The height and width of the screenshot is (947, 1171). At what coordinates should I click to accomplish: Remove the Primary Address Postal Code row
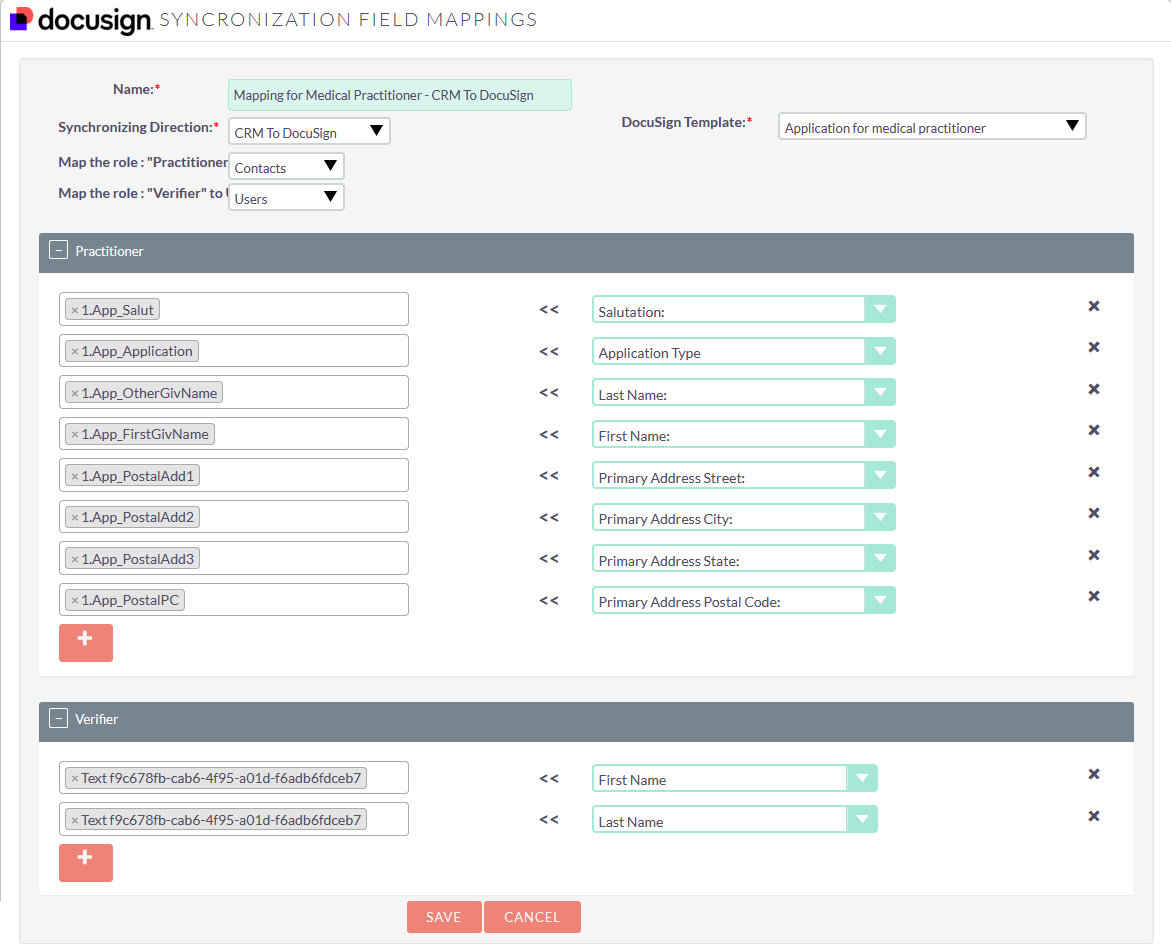pyautogui.click(x=1093, y=596)
